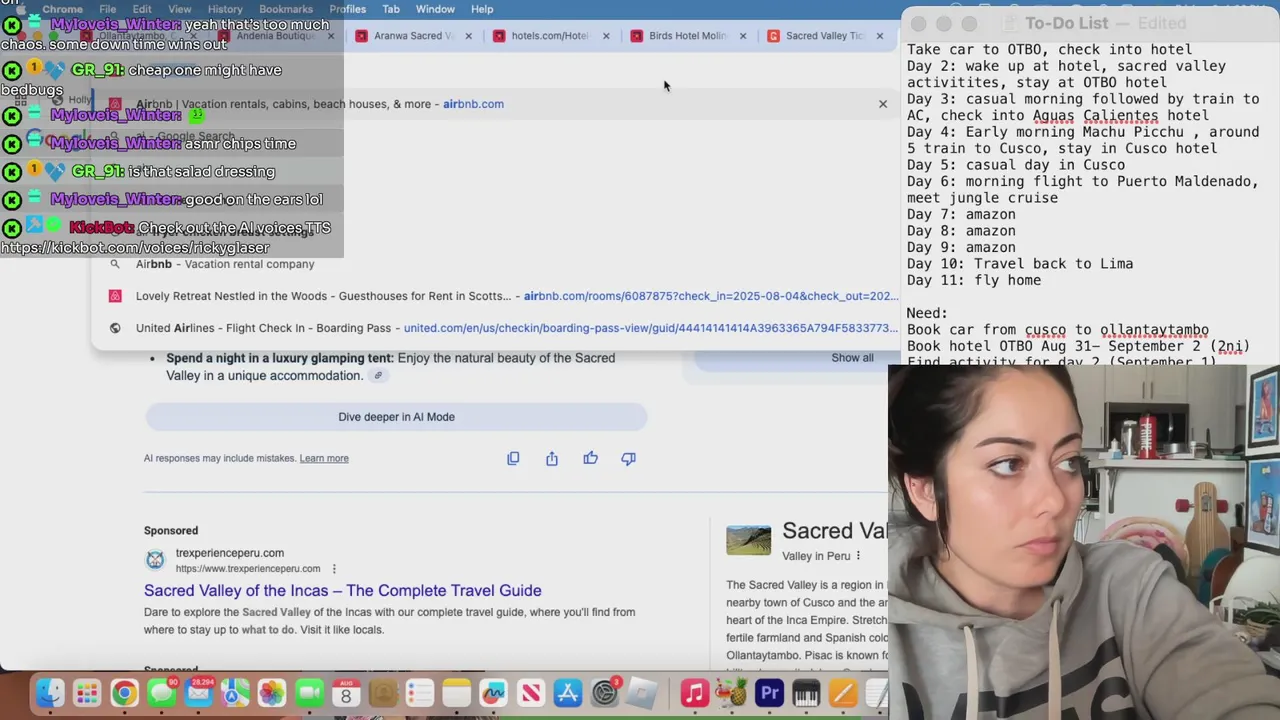This screenshot has height=720, width=1280.
Task: Open Messages from the Dock
Action: pos(161,693)
